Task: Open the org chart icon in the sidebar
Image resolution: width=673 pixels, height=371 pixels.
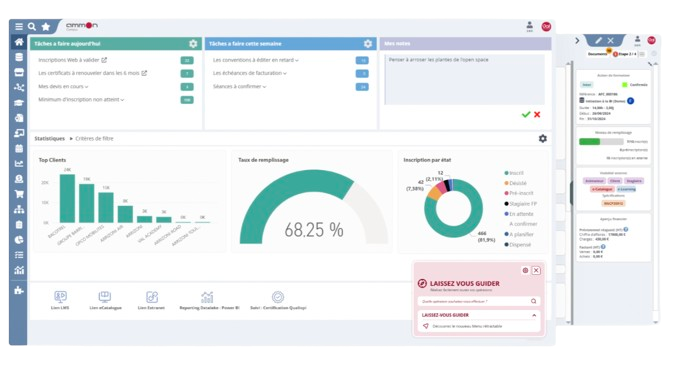Action: coord(19,210)
